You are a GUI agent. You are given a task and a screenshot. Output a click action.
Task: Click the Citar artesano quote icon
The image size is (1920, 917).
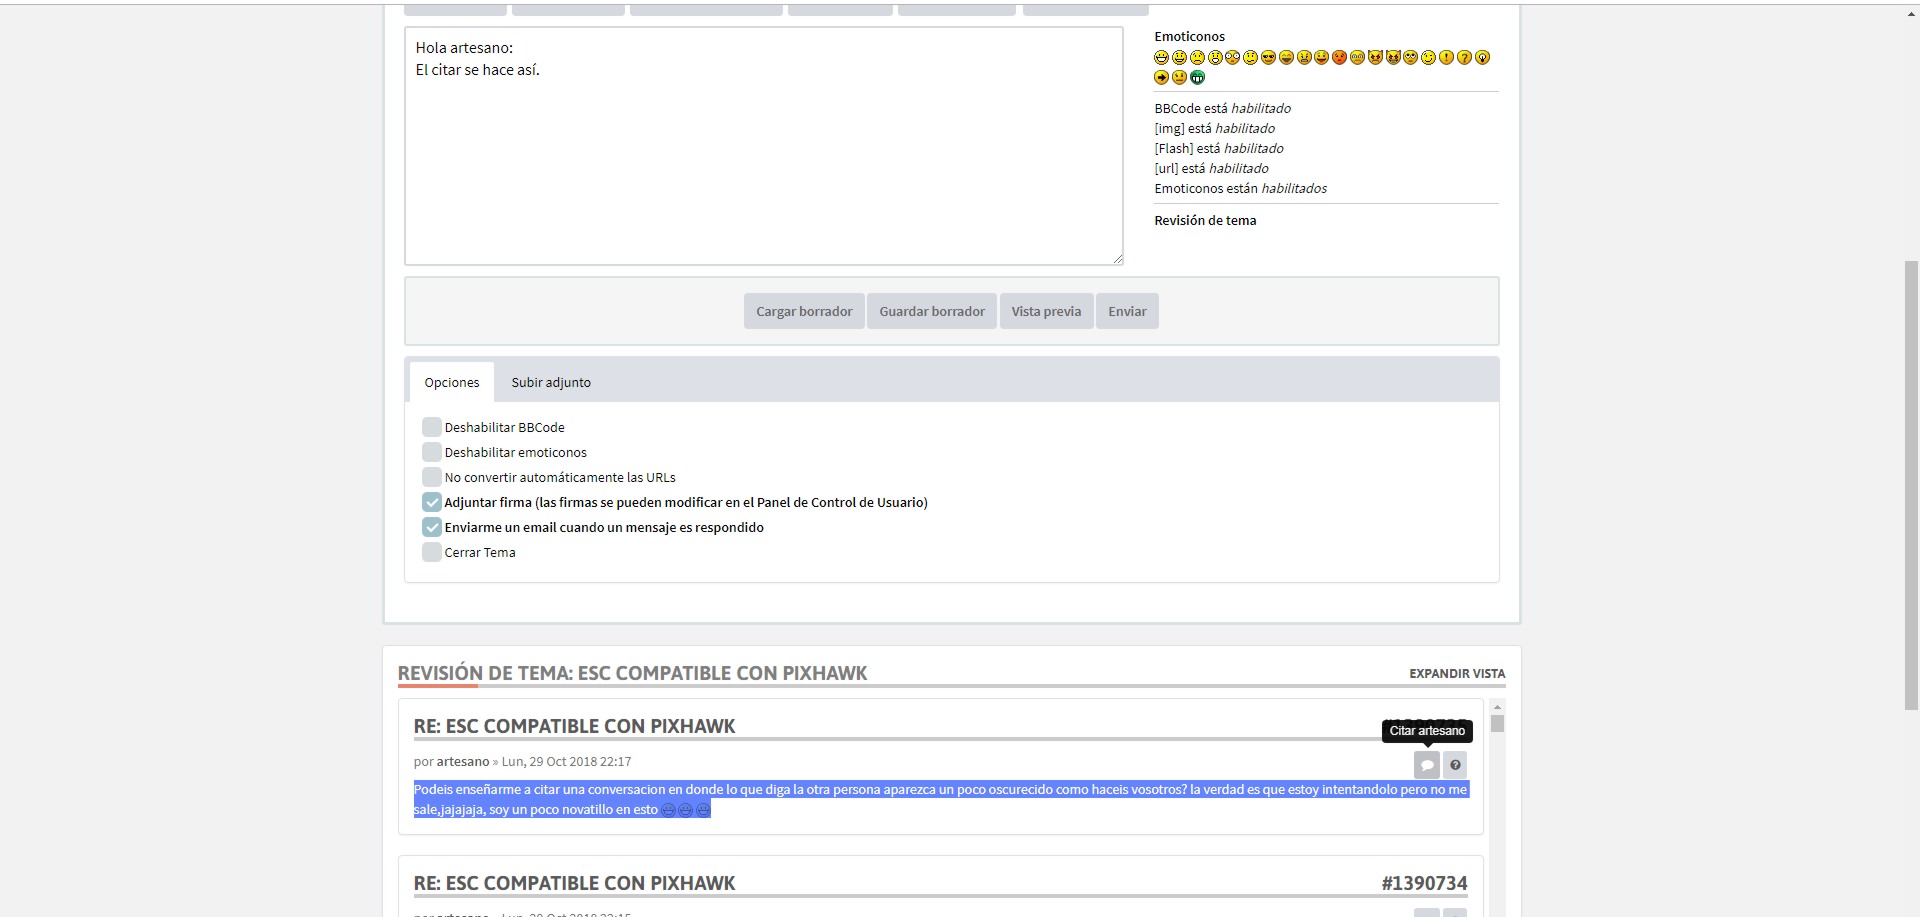point(1426,765)
